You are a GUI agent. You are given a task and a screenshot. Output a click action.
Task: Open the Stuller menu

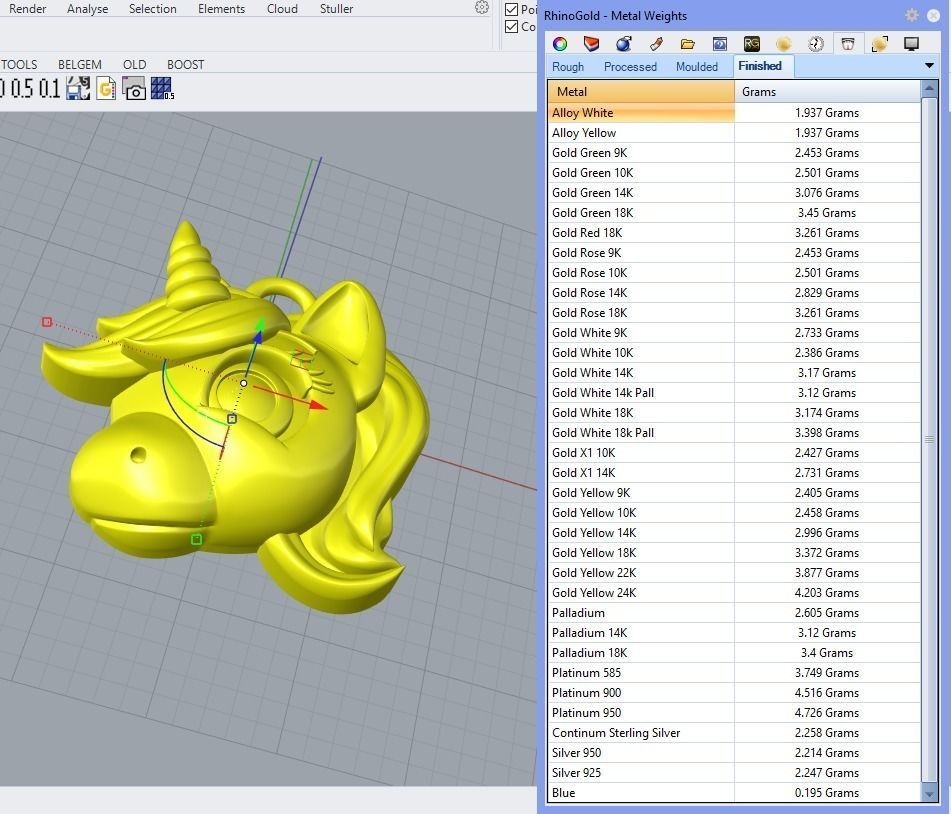click(337, 8)
